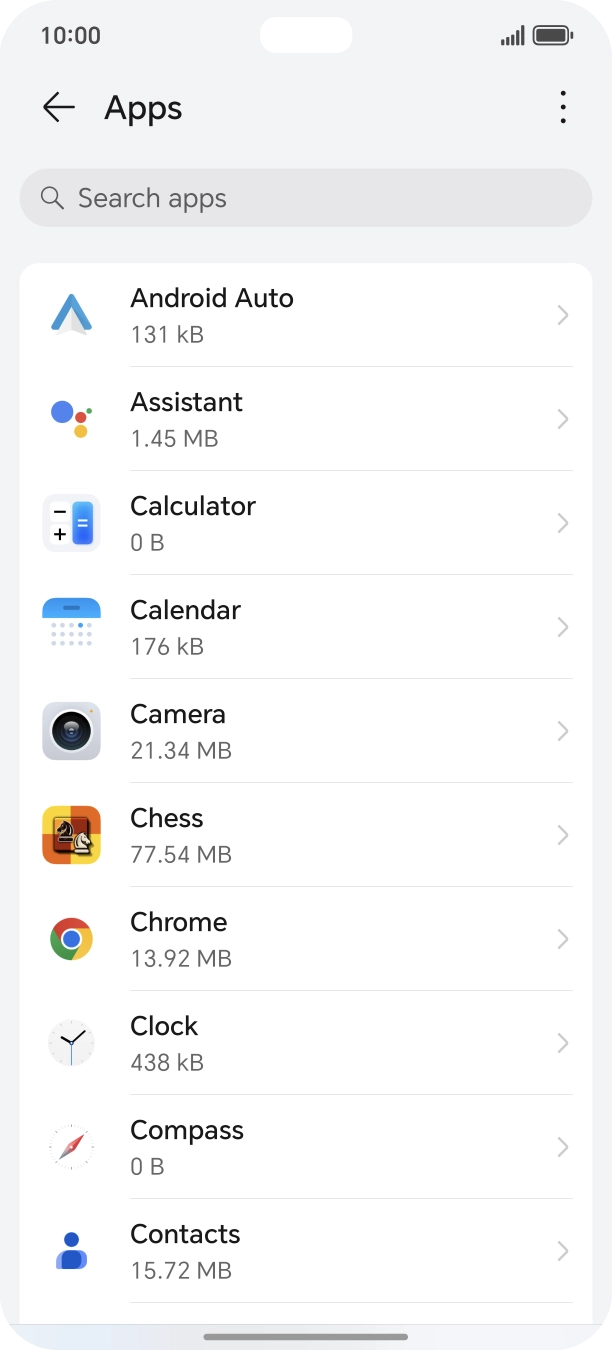The image size is (612, 1350).
Task: Click the Chess game icon
Action: pyautogui.click(x=71, y=835)
